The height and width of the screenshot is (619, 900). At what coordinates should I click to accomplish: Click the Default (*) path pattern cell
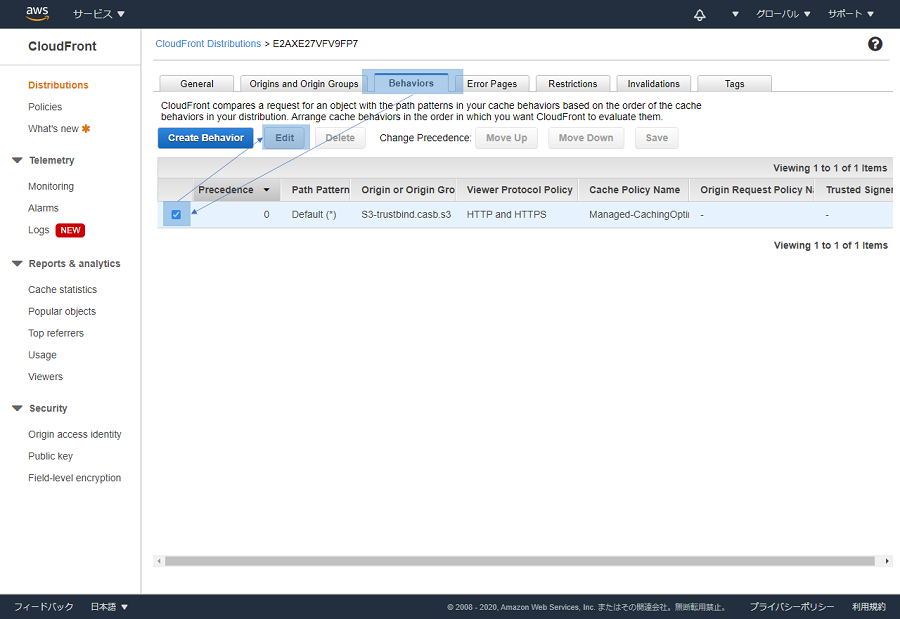click(x=314, y=215)
